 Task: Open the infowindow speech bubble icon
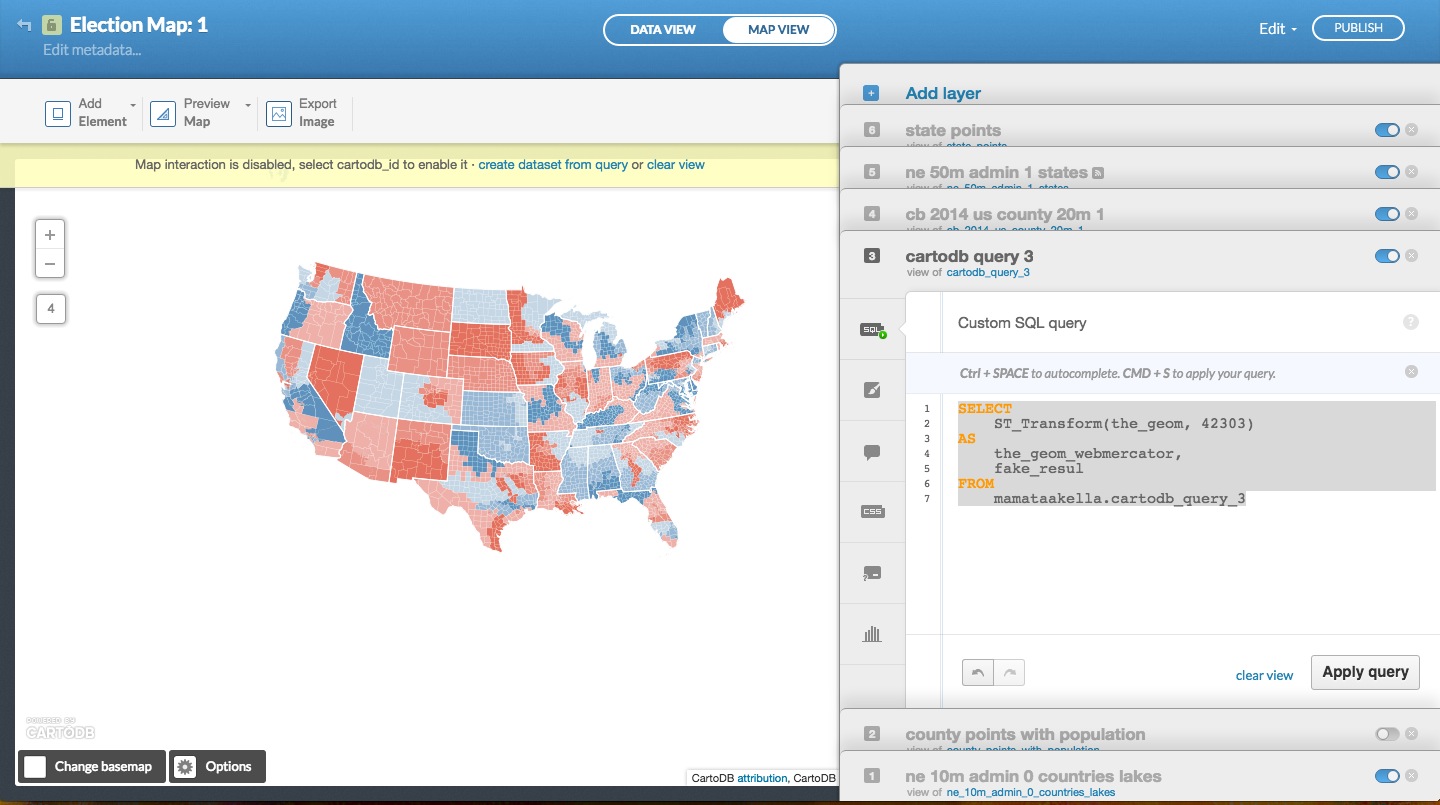pos(872,452)
